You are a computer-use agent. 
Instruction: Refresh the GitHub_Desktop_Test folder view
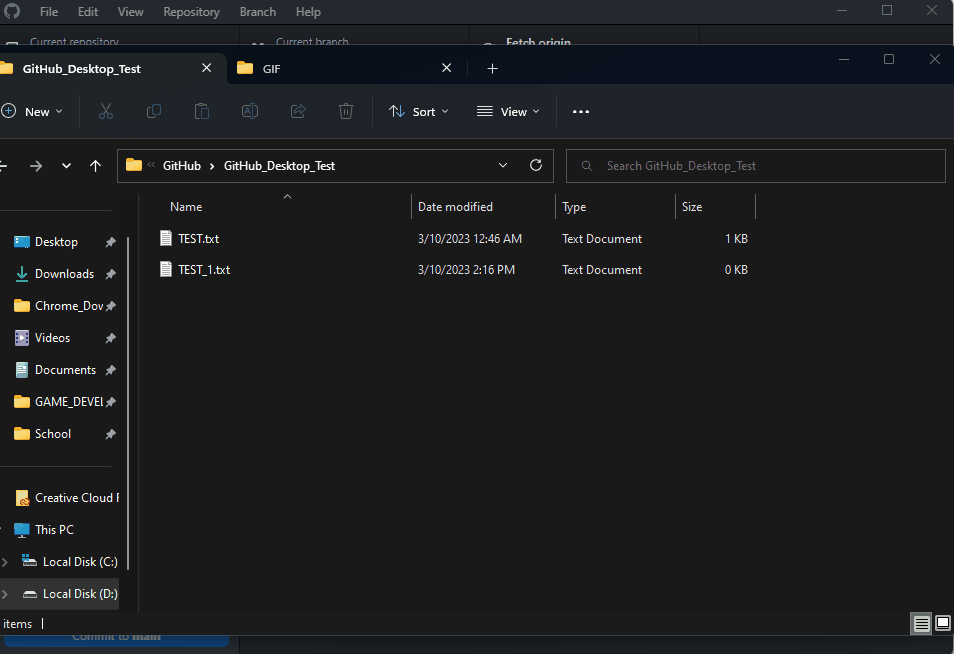point(536,165)
